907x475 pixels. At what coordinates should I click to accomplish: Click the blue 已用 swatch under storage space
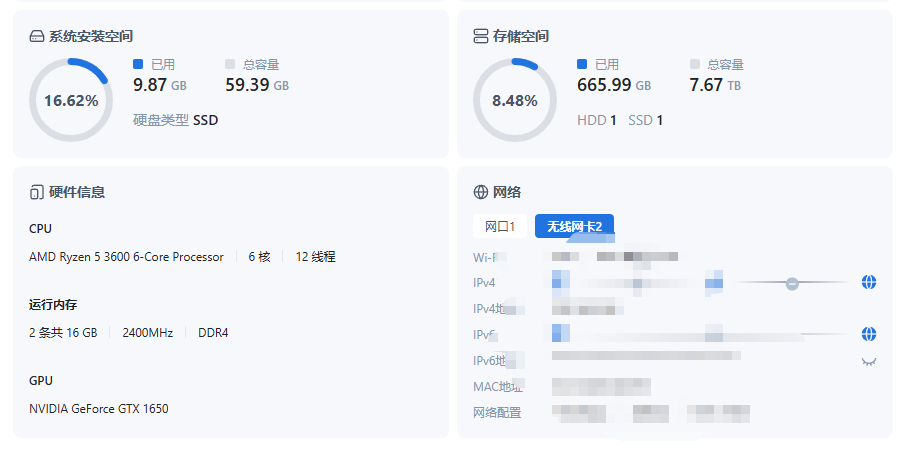pos(582,64)
